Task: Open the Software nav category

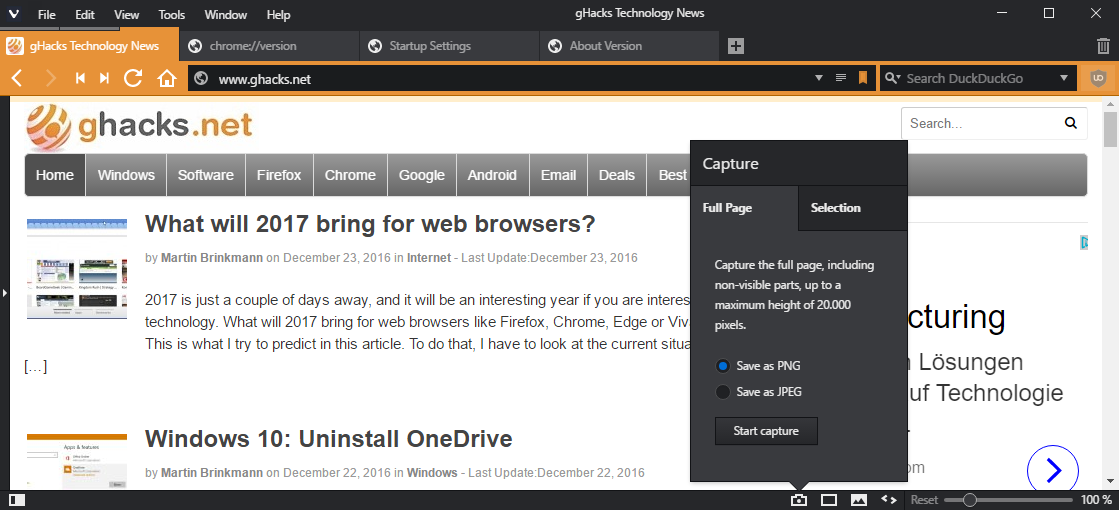Action: (206, 175)
